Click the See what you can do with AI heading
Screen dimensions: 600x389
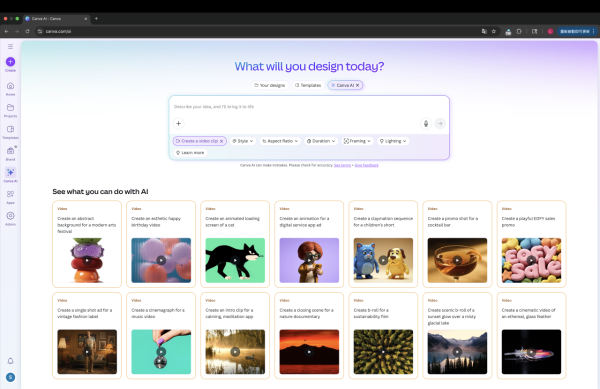point(100,192)
